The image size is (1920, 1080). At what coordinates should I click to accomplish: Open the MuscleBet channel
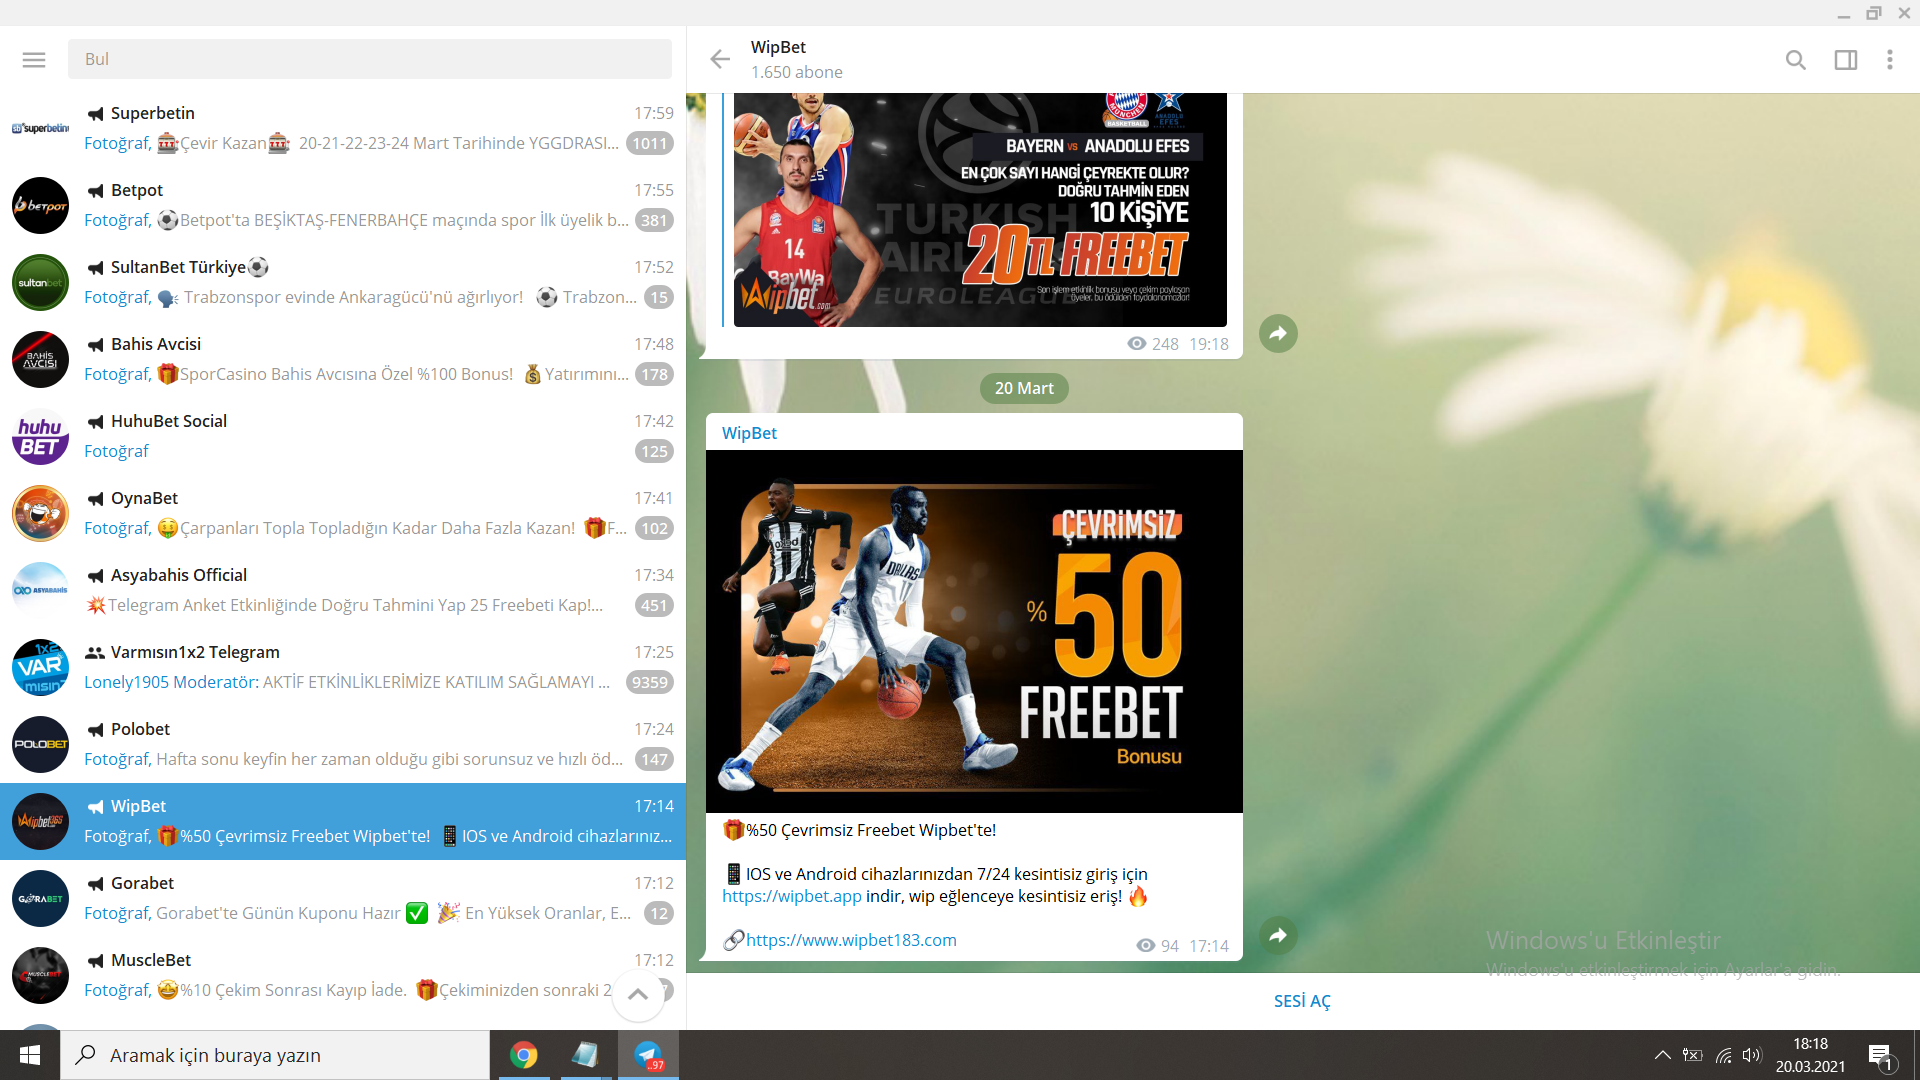click(x=343, y=975)
